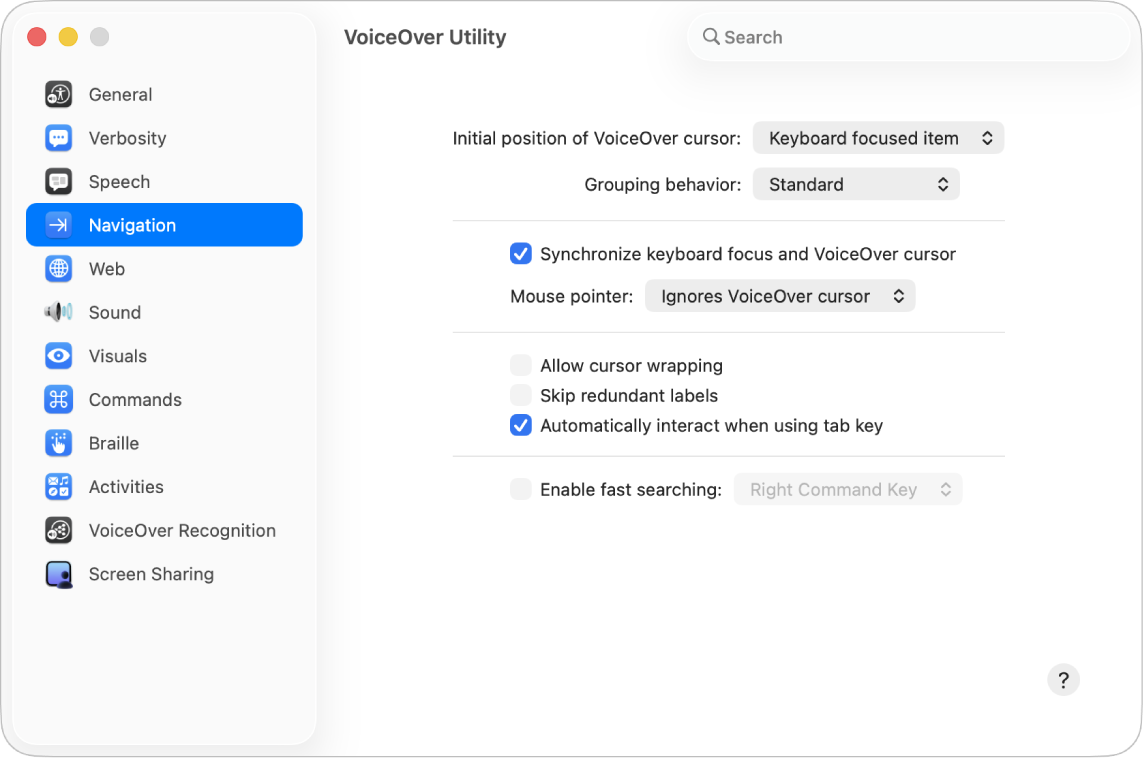
Task: Enable fast searching checkbox
Action: pyautogui.click(x=520, y=489)
